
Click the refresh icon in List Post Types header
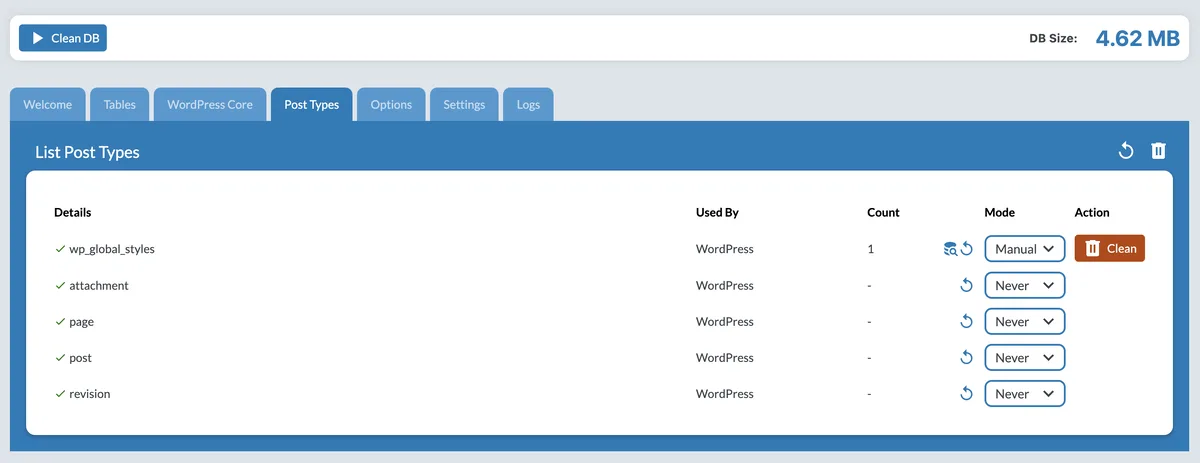click(1126, 151)
